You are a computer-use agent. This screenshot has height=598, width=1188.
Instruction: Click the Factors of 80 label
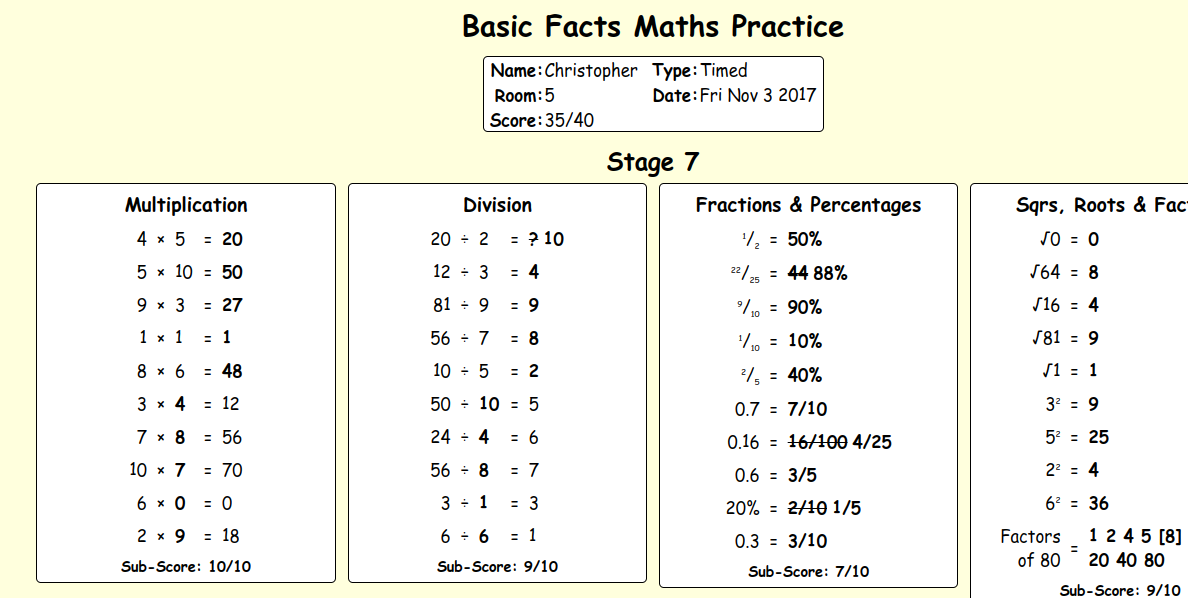pyautogui.click(x=1030, y=549)
